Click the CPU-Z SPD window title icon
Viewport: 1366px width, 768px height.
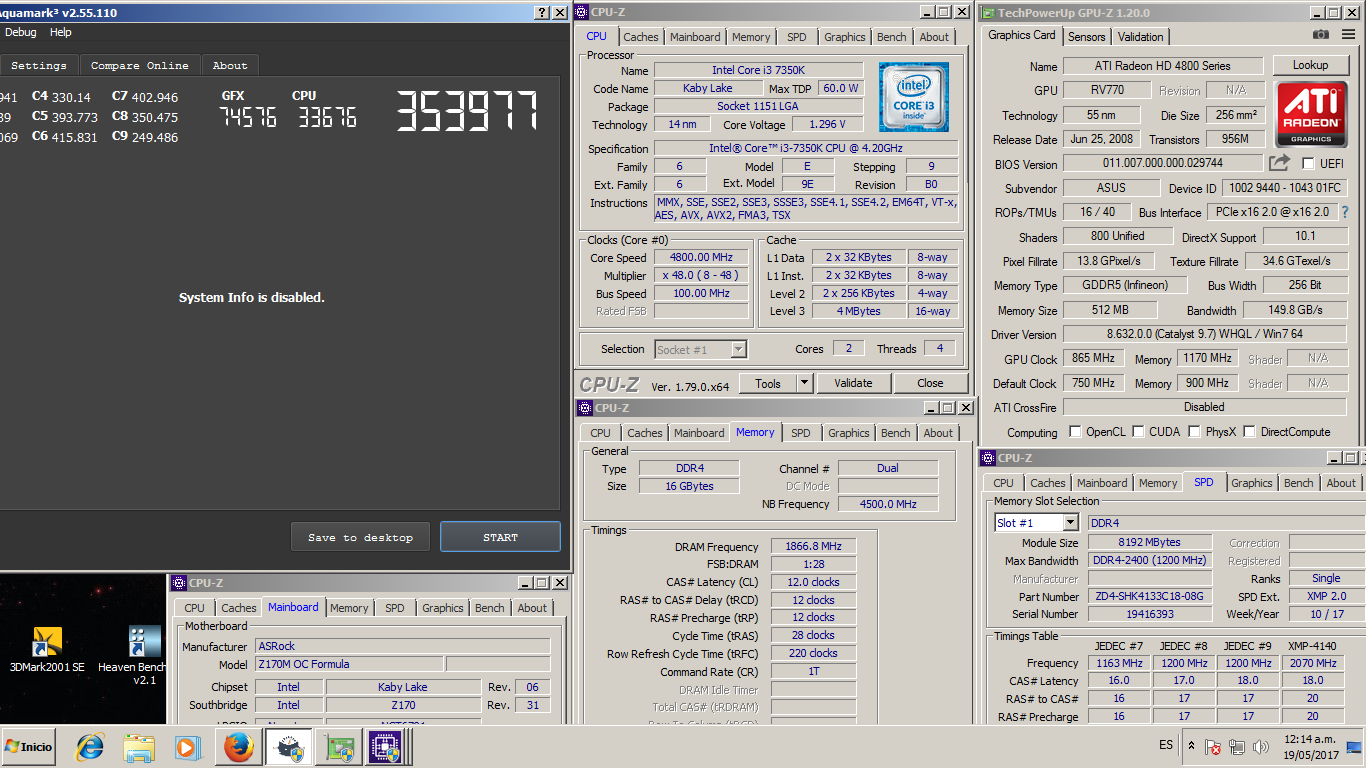pos(989,458)
